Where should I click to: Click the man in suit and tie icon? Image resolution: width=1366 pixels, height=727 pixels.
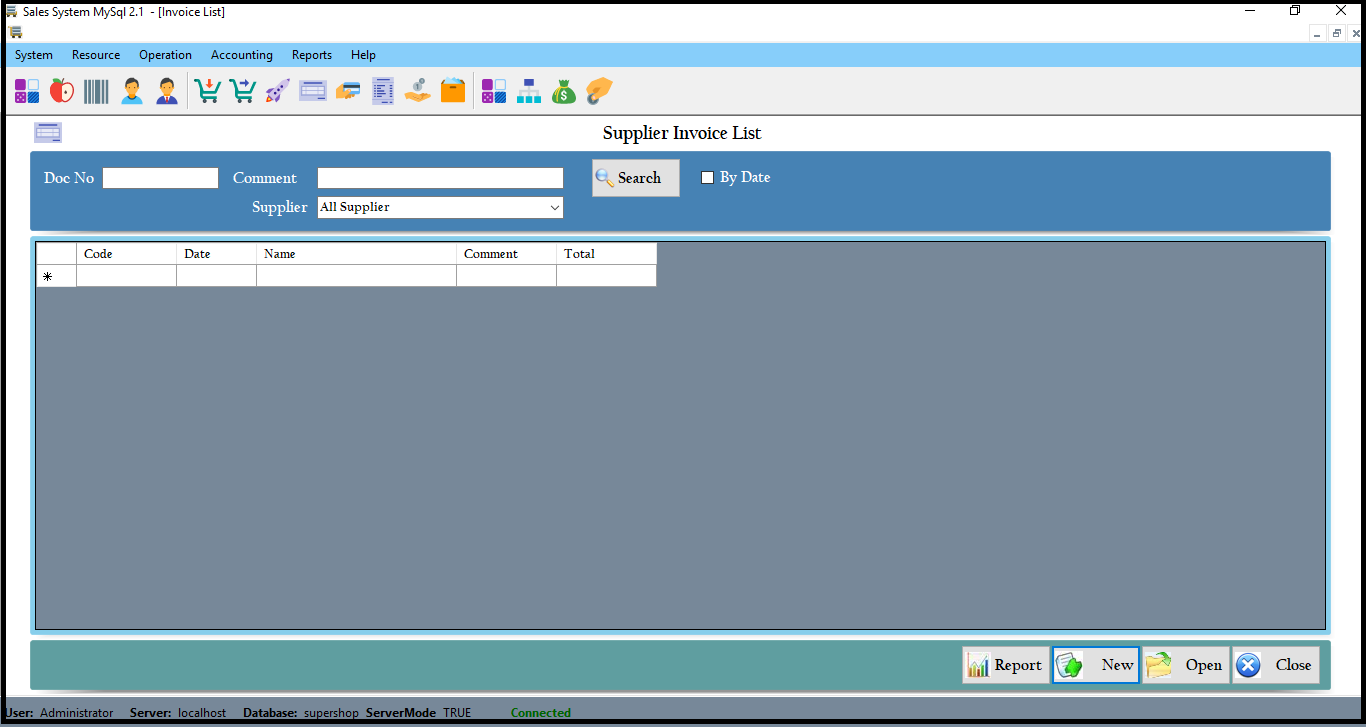[167, 91]
